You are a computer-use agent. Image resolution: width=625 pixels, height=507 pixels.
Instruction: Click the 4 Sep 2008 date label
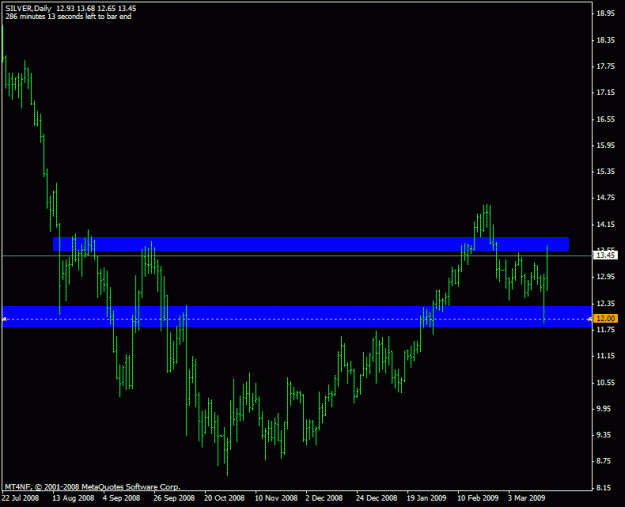click(x=122, y=498)
